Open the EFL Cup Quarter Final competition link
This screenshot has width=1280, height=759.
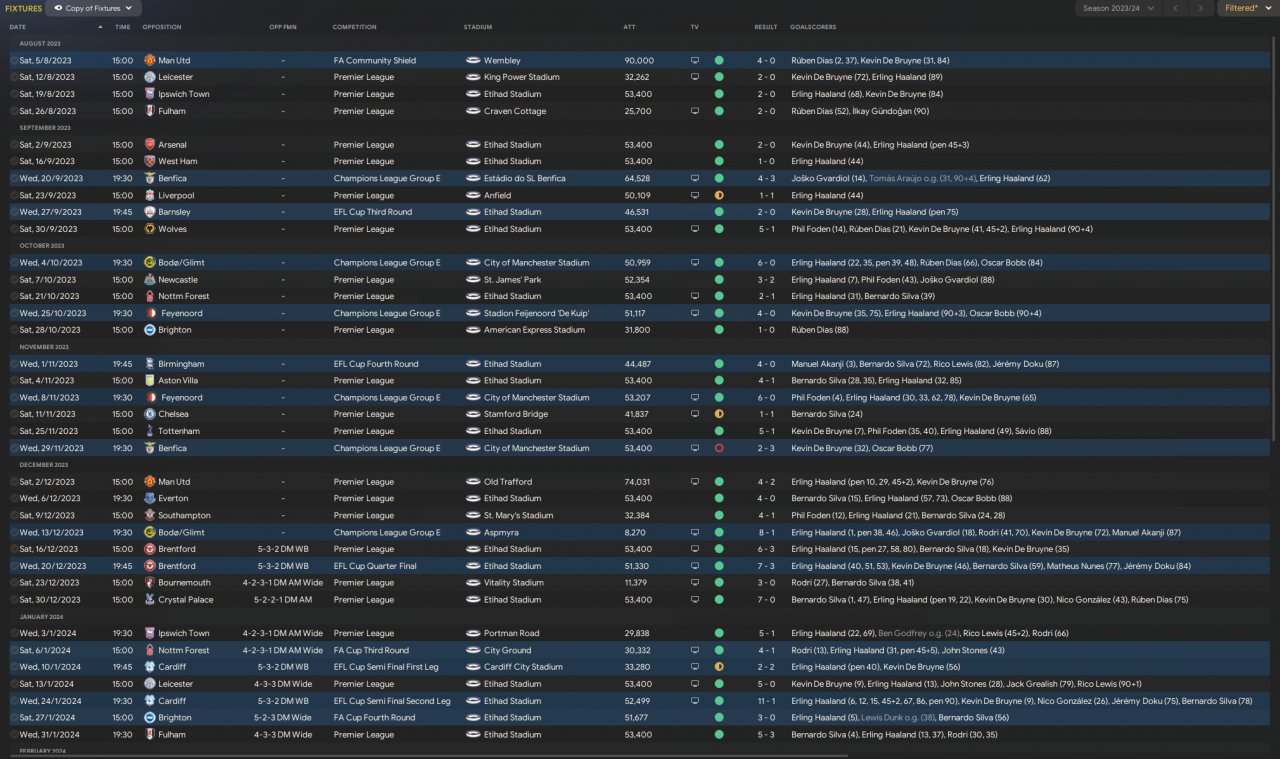click(376, 566)
